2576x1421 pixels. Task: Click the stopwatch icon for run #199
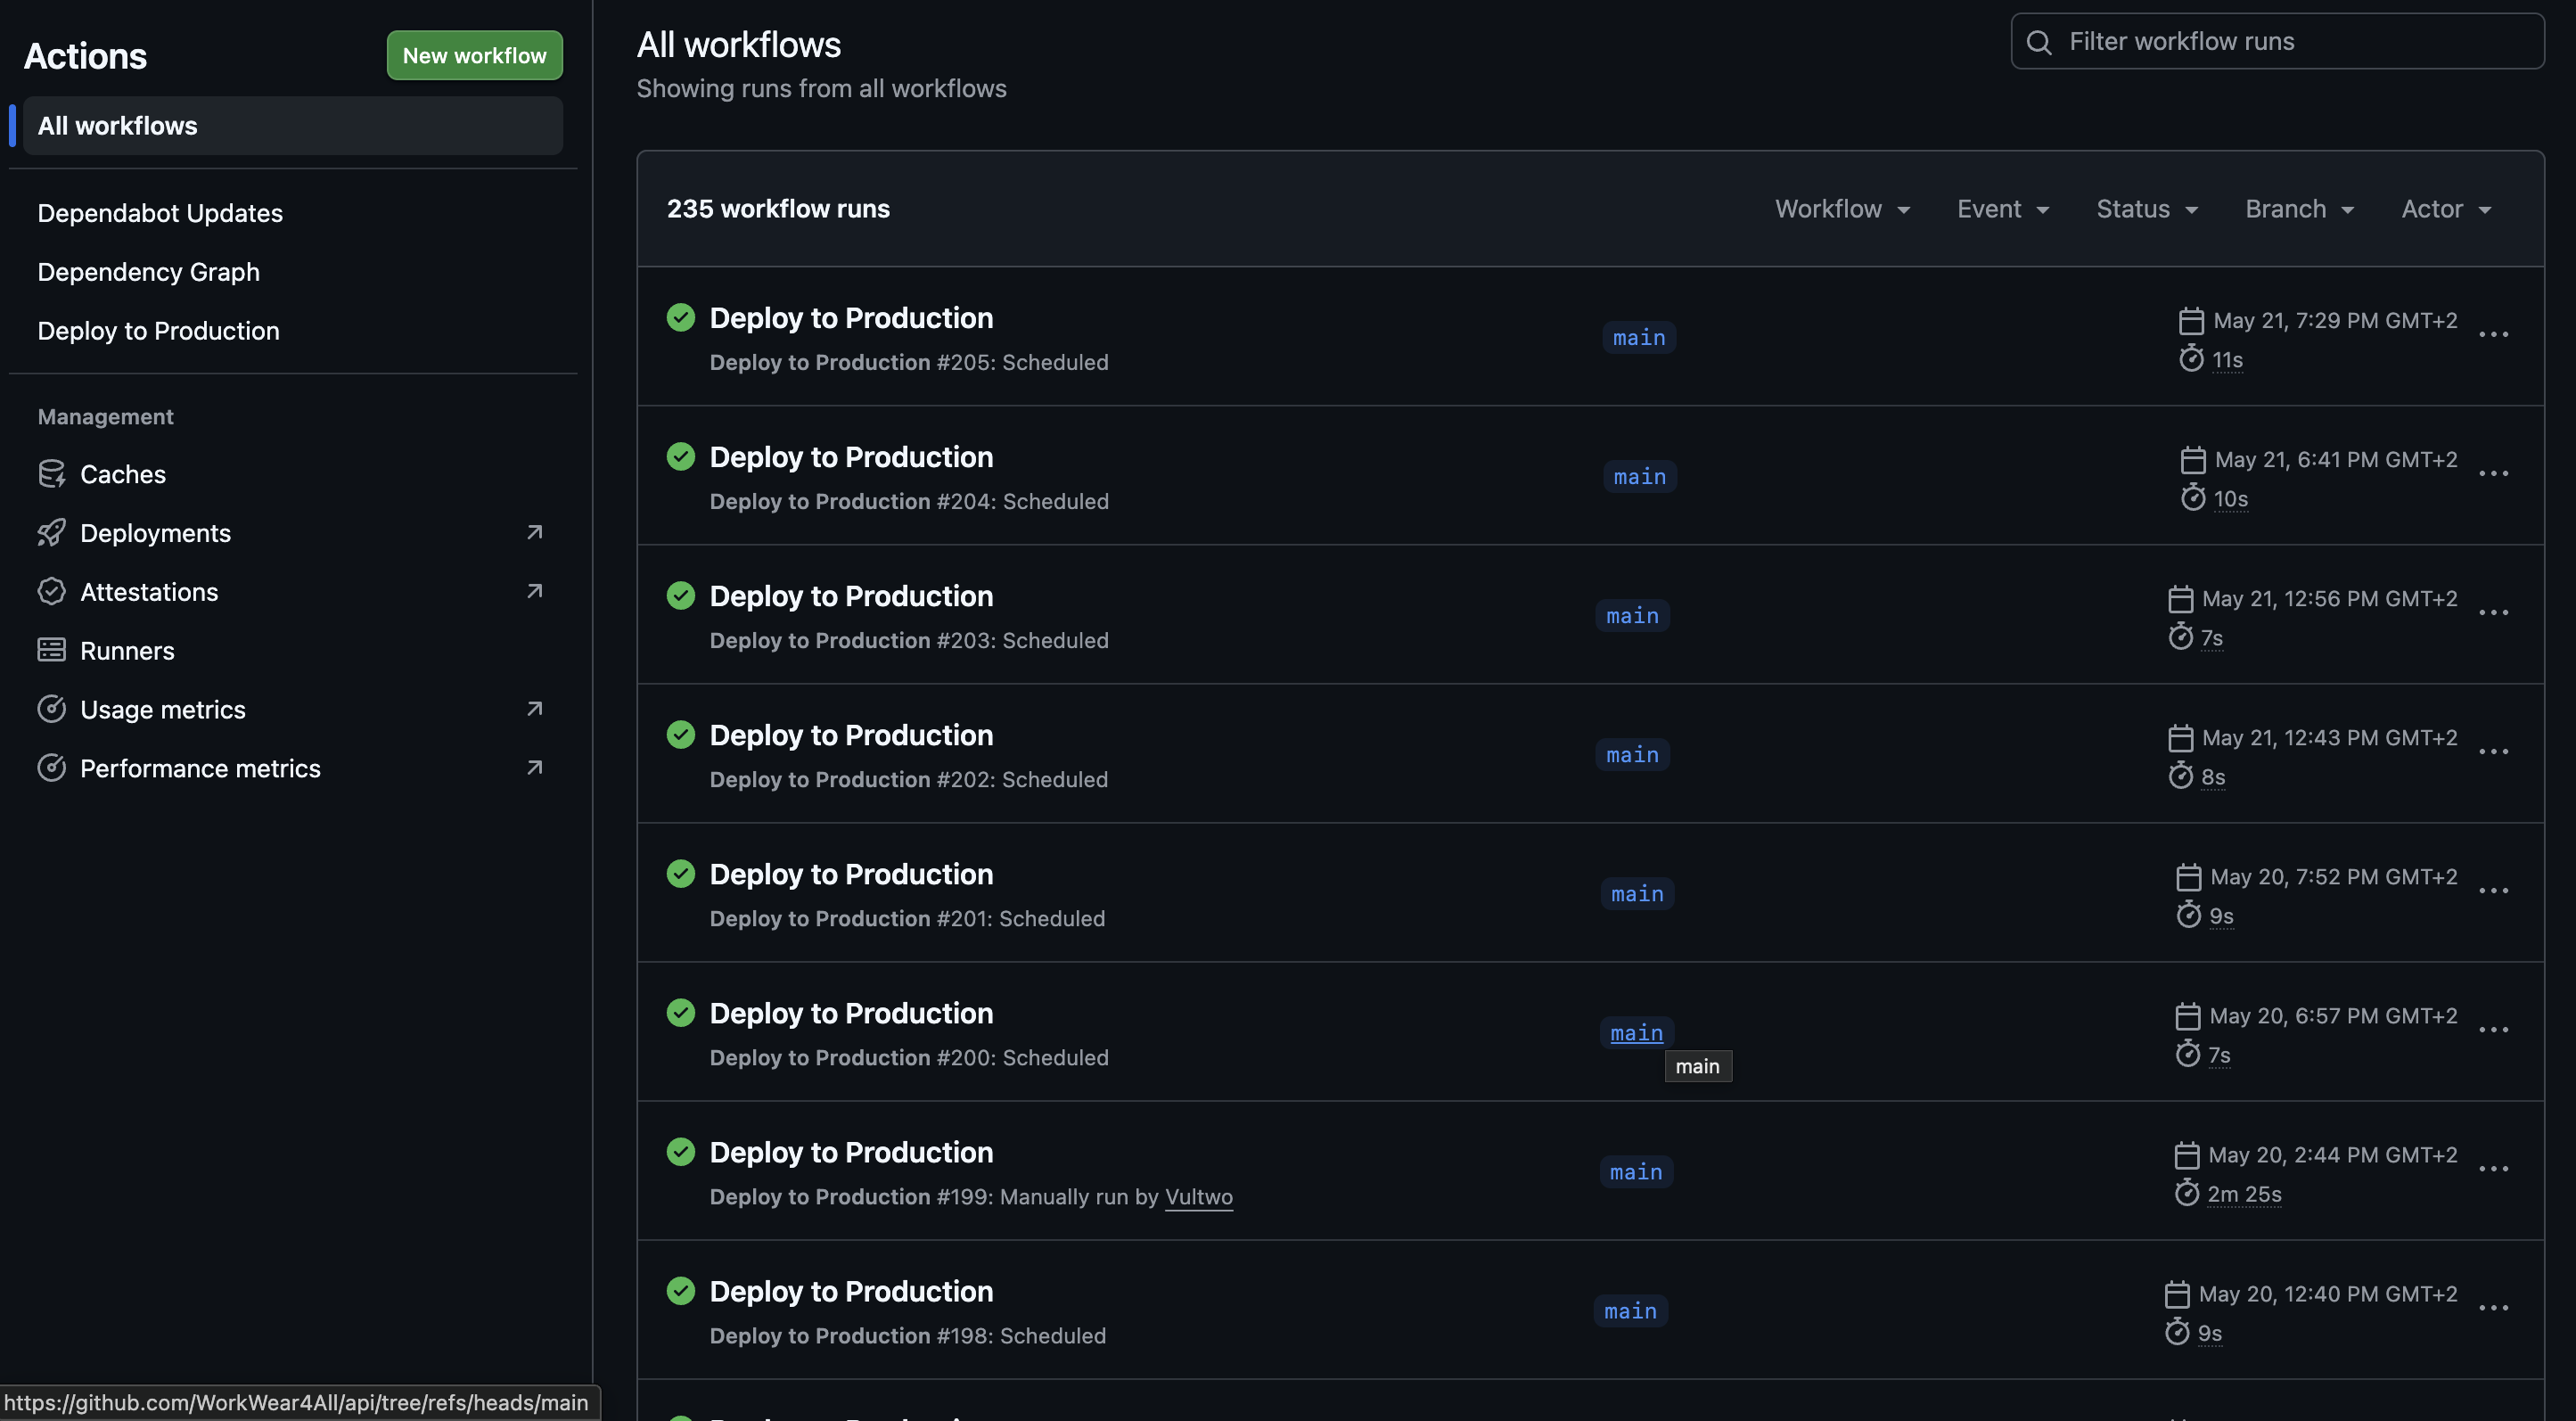click(x=2187, y=1193)
